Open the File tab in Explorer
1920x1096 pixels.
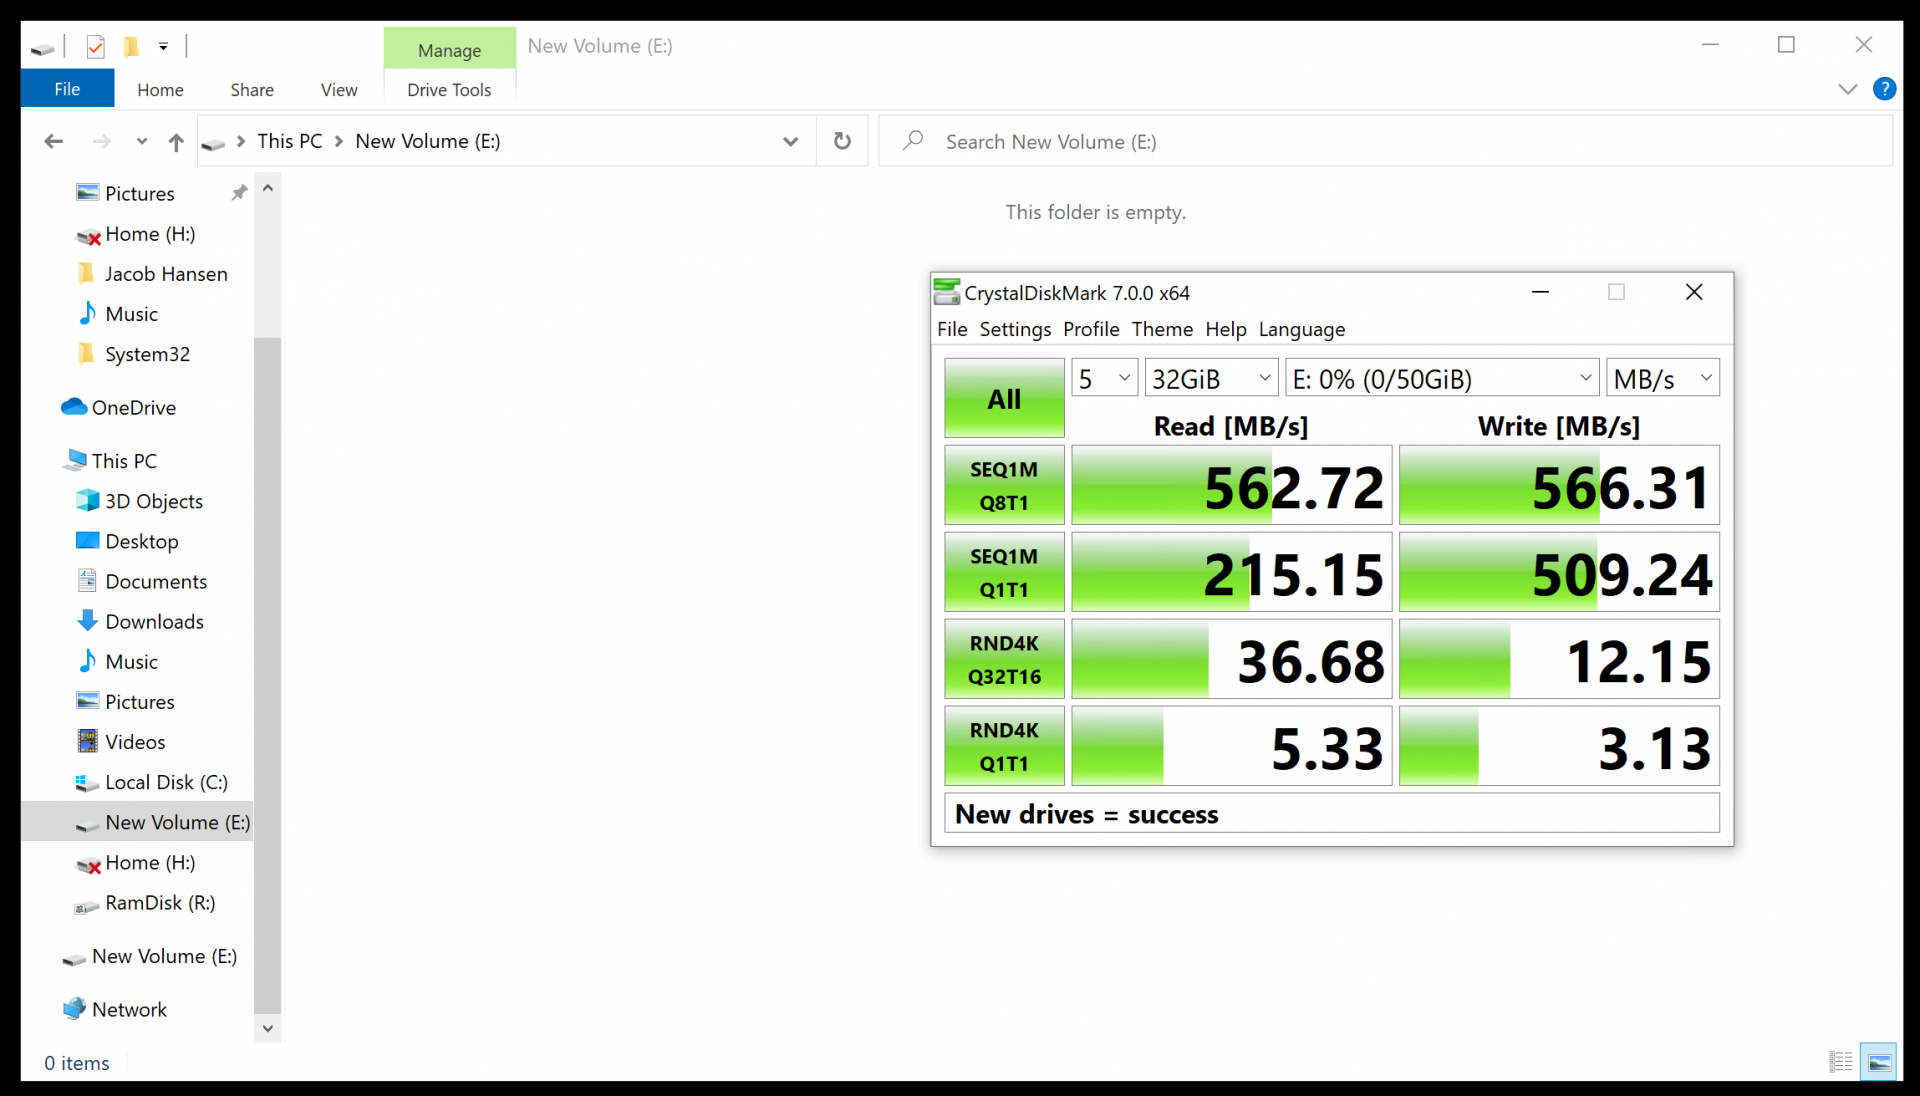pyautogui.click(x=67, y=89)
